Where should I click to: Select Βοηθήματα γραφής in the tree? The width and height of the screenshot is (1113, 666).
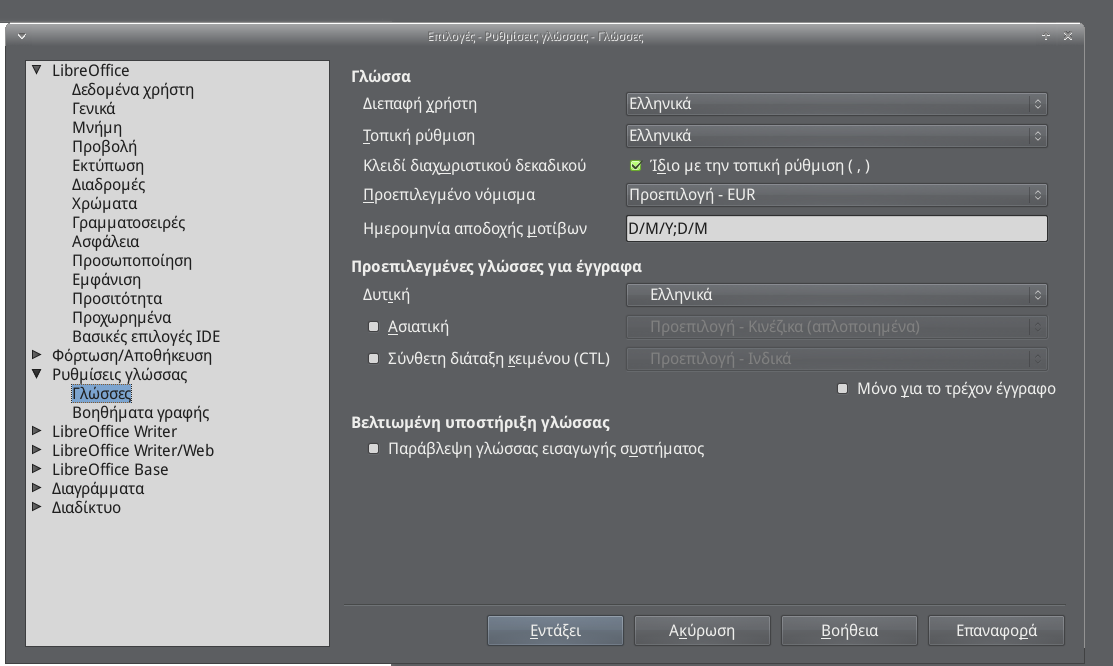tap(140, 413)
